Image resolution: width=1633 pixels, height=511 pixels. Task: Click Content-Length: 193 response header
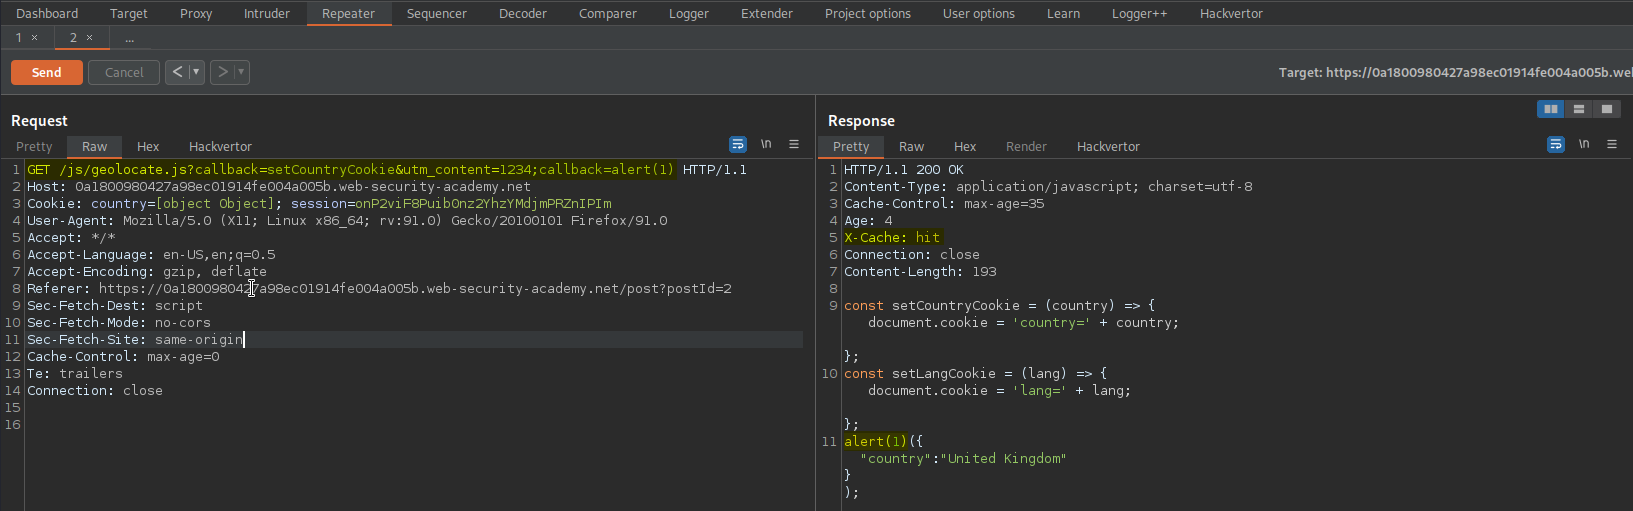click(920, 272)
